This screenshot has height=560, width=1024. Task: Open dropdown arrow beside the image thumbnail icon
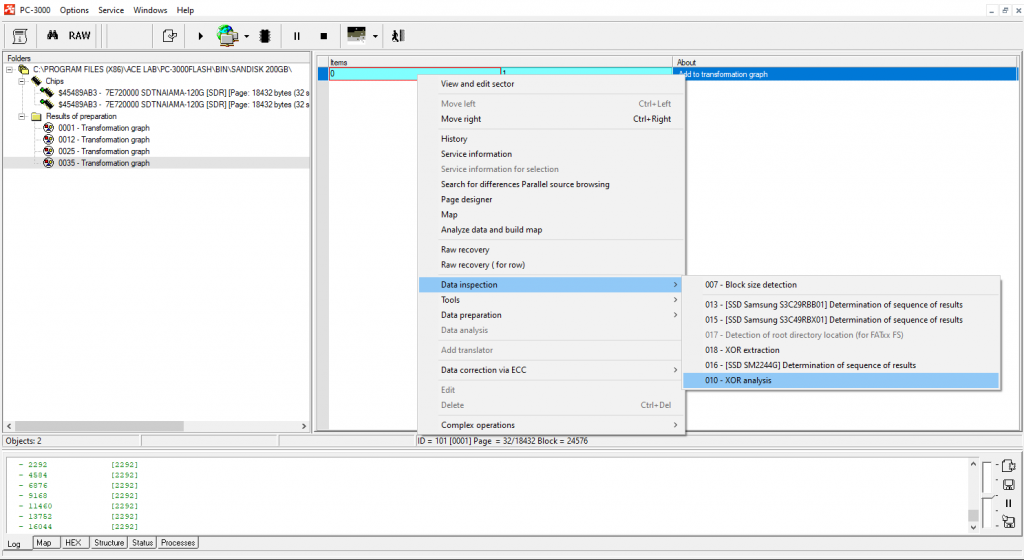pyautogui.click(x=375, y=36)
